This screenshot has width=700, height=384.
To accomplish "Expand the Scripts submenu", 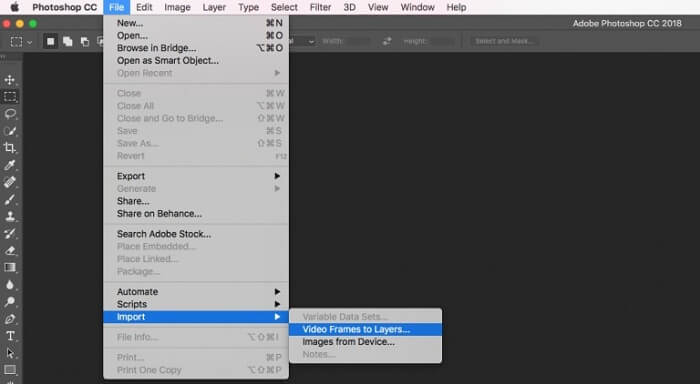I will click(196, 304).
